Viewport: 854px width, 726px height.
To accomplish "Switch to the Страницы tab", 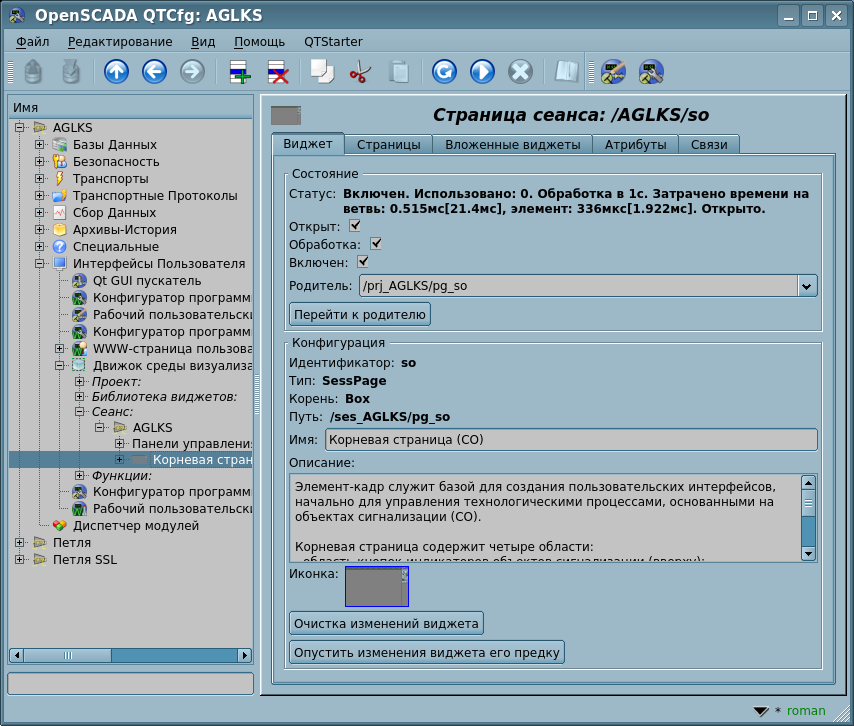I will (388, 145).
